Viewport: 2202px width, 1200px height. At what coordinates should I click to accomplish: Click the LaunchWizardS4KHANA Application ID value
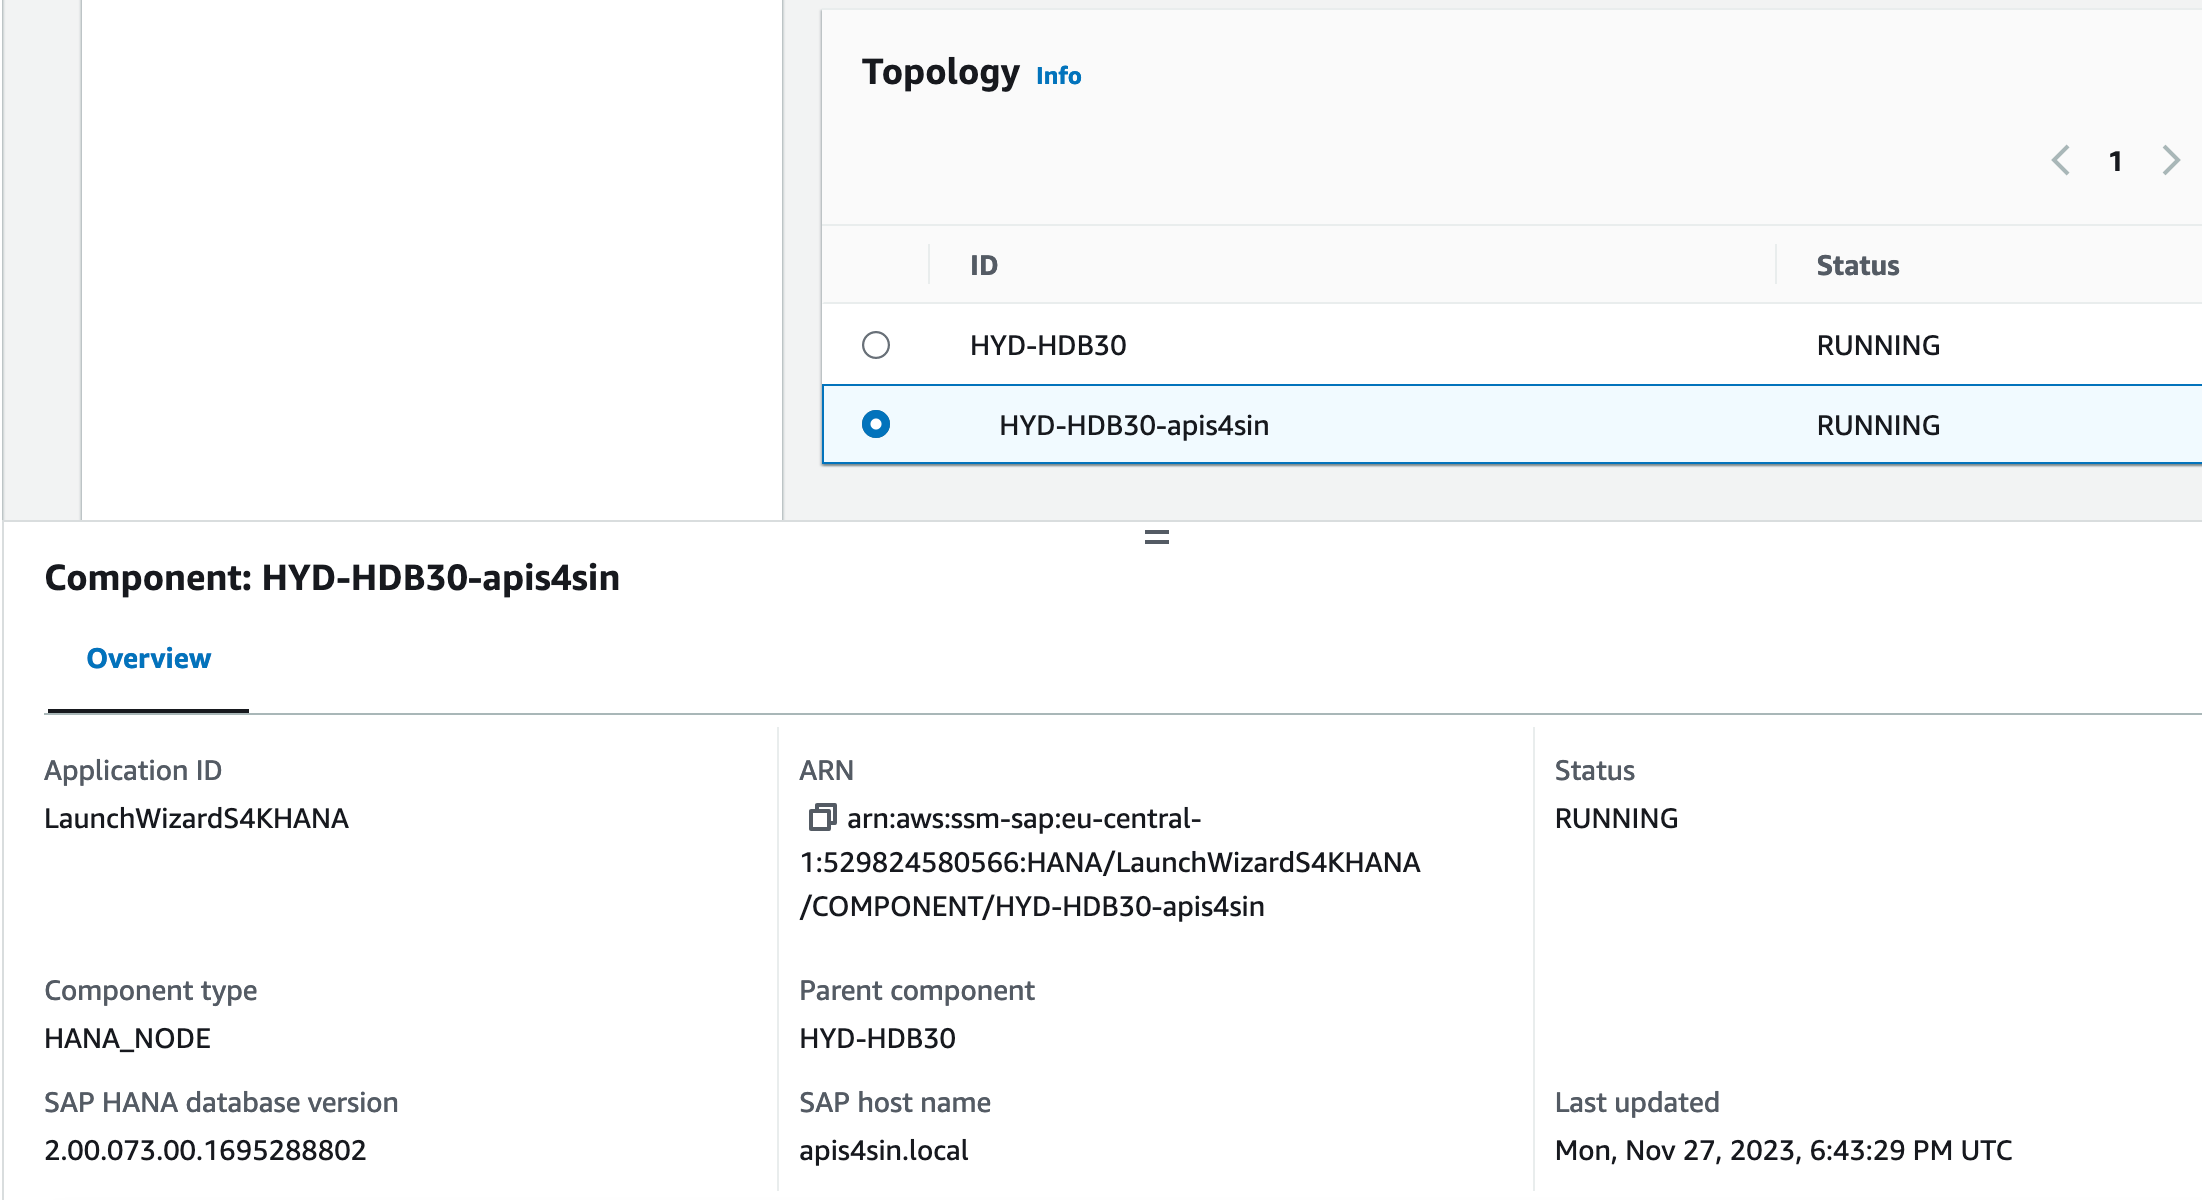(196, 818)
